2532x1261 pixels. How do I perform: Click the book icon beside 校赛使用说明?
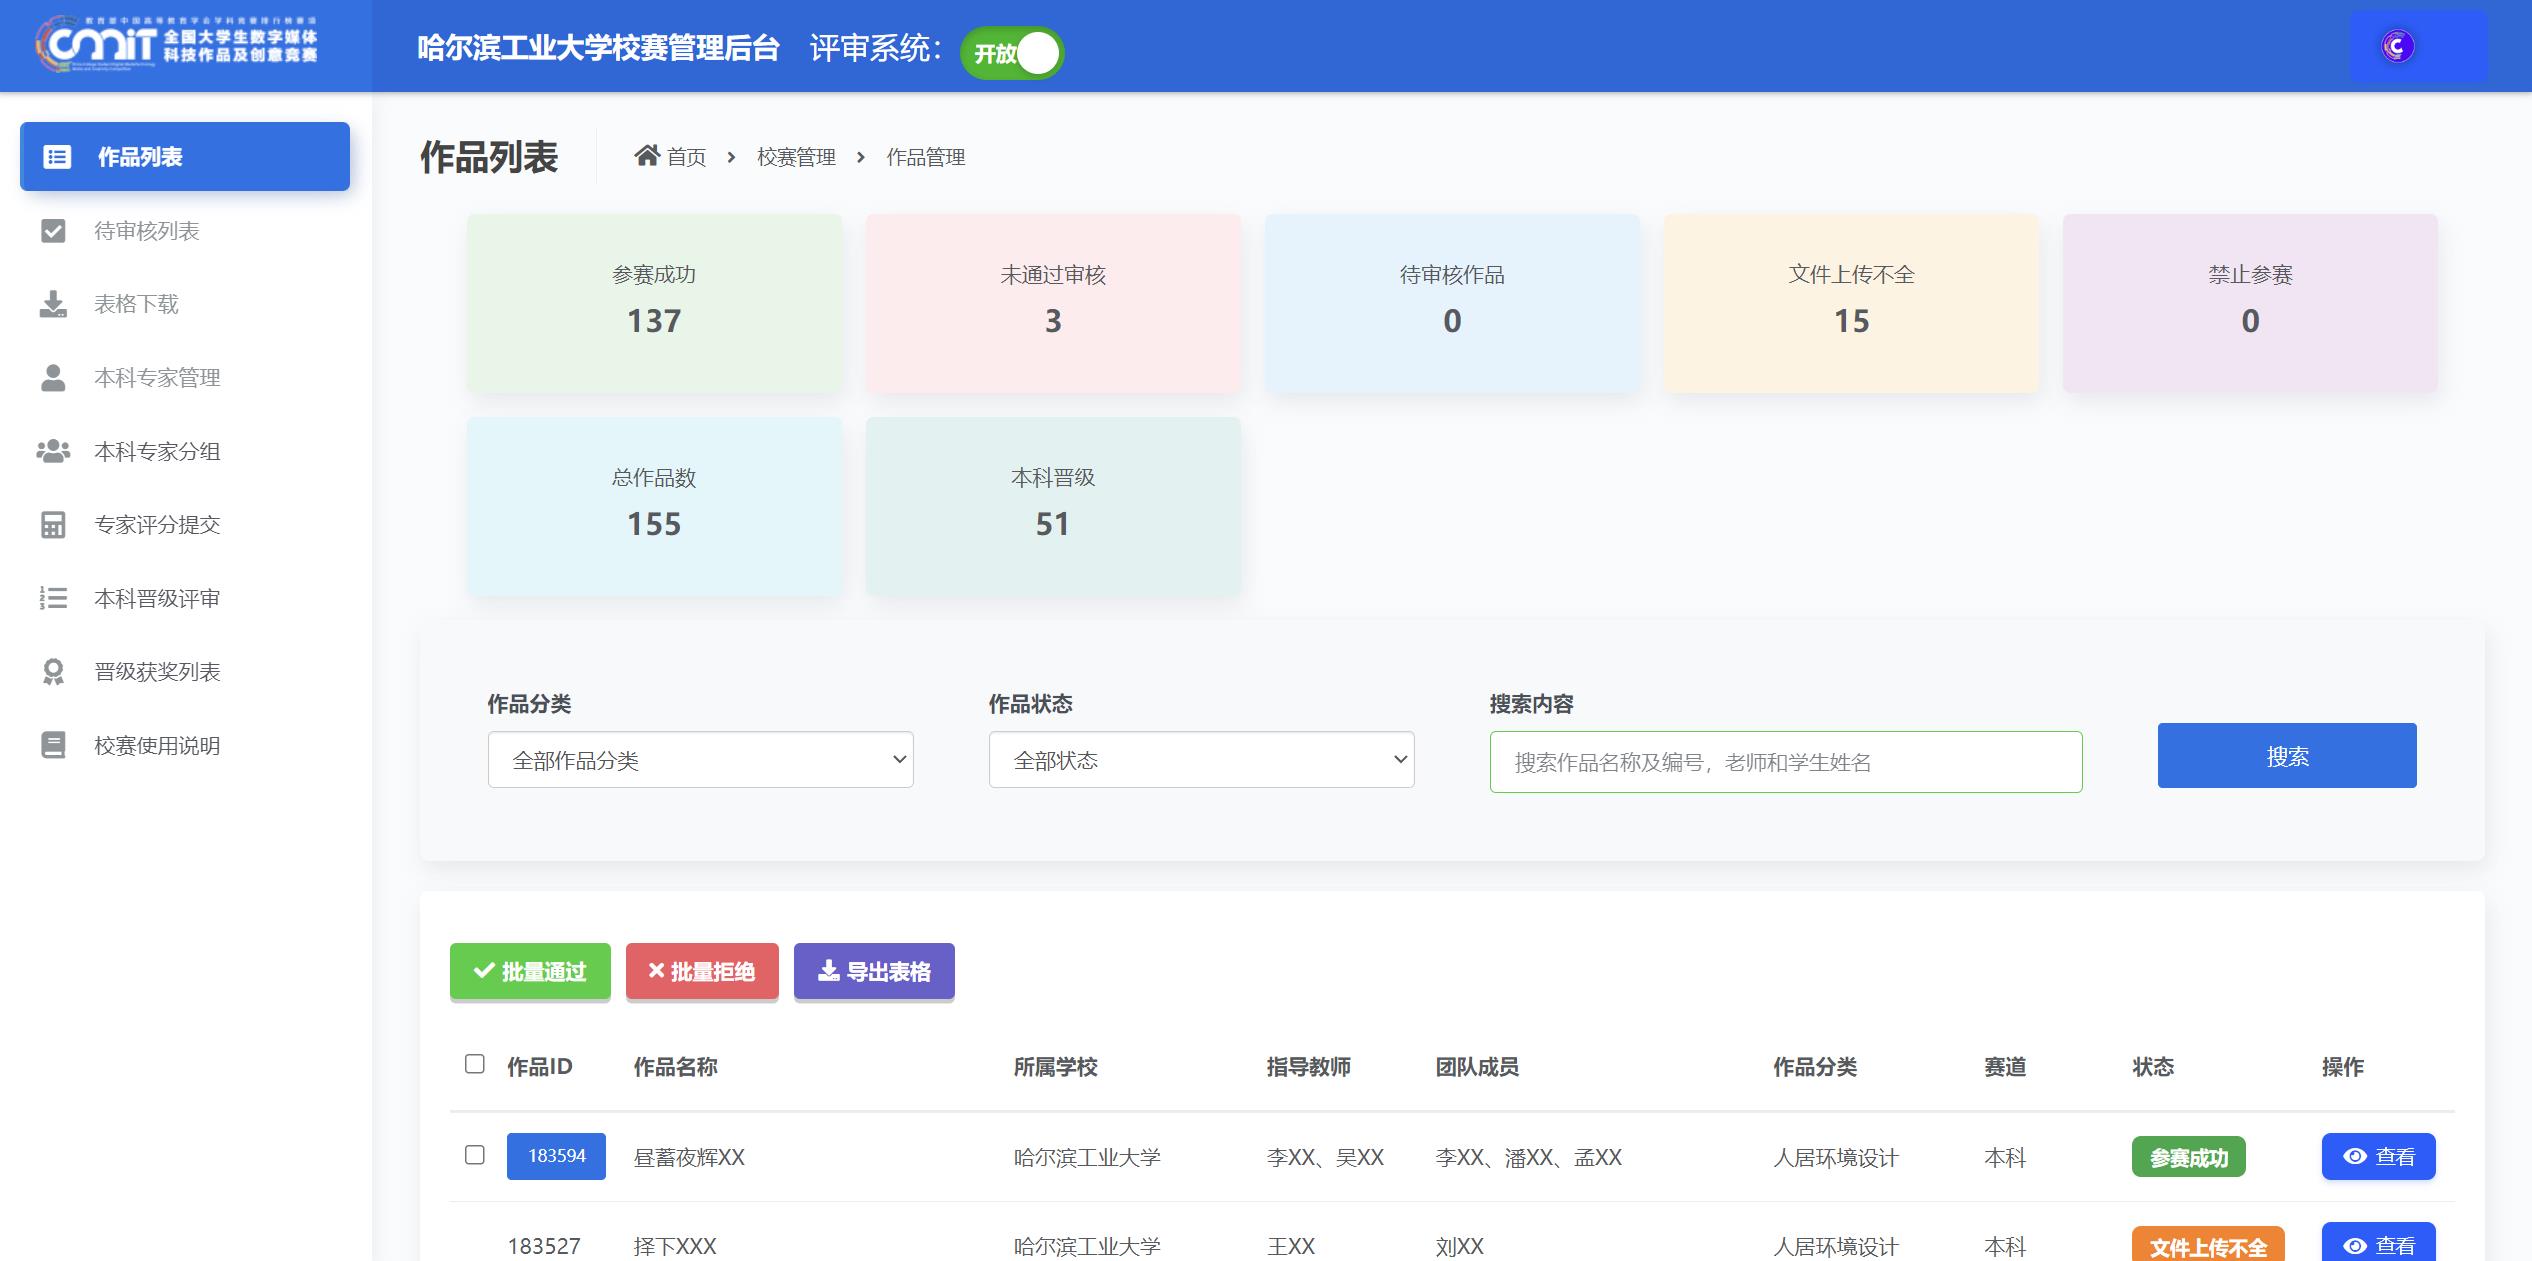point(53,745)
